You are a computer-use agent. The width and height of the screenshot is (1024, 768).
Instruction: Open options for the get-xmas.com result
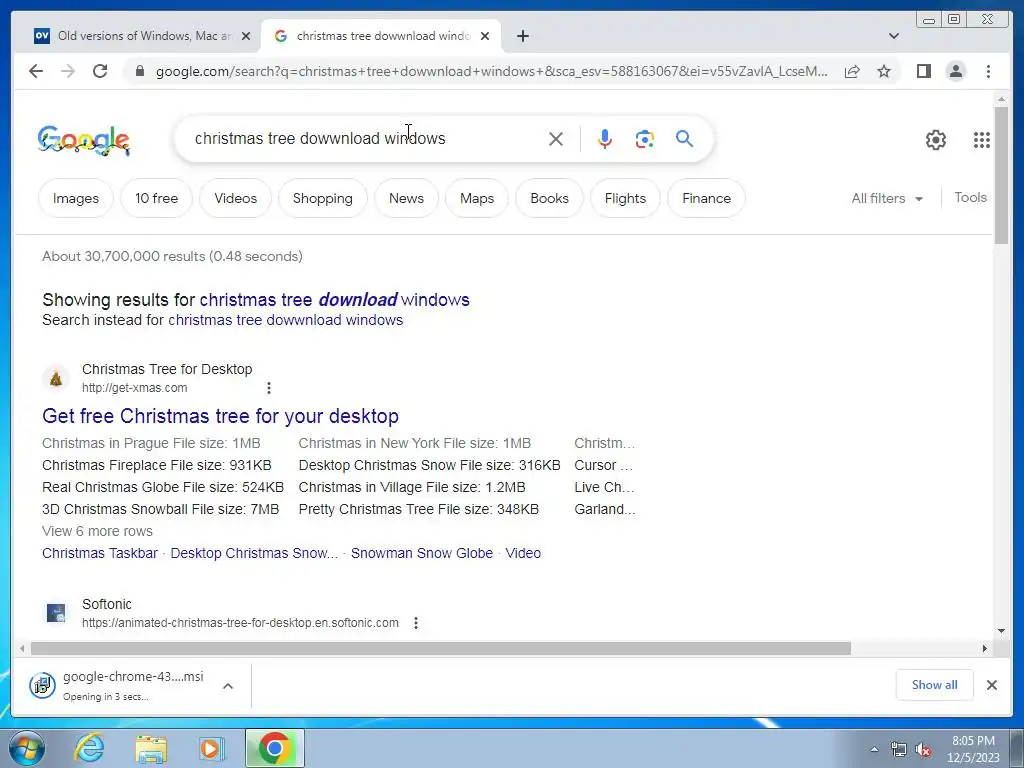pyautogui.click(x=268, y=388)
